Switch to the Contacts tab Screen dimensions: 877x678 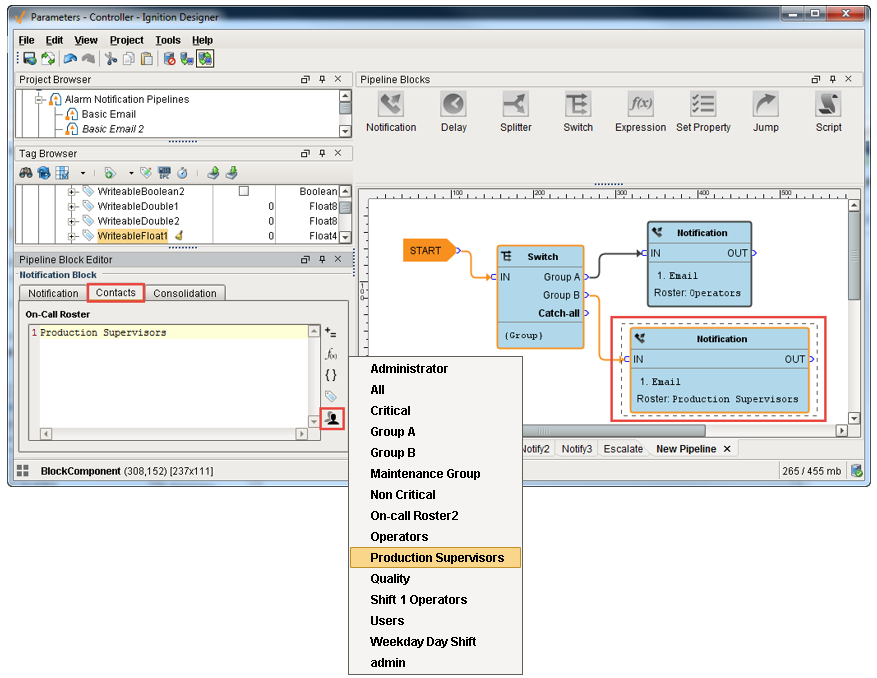[116, 293]
